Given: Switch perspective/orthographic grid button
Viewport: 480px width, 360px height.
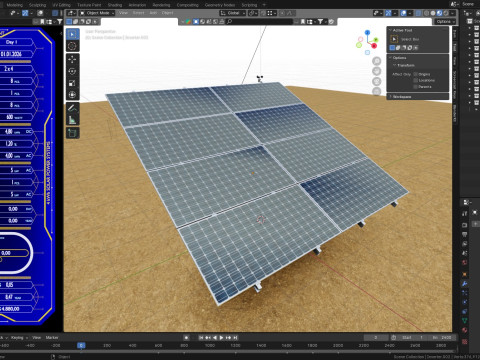Looking at the screenshot, I should 376,91.
